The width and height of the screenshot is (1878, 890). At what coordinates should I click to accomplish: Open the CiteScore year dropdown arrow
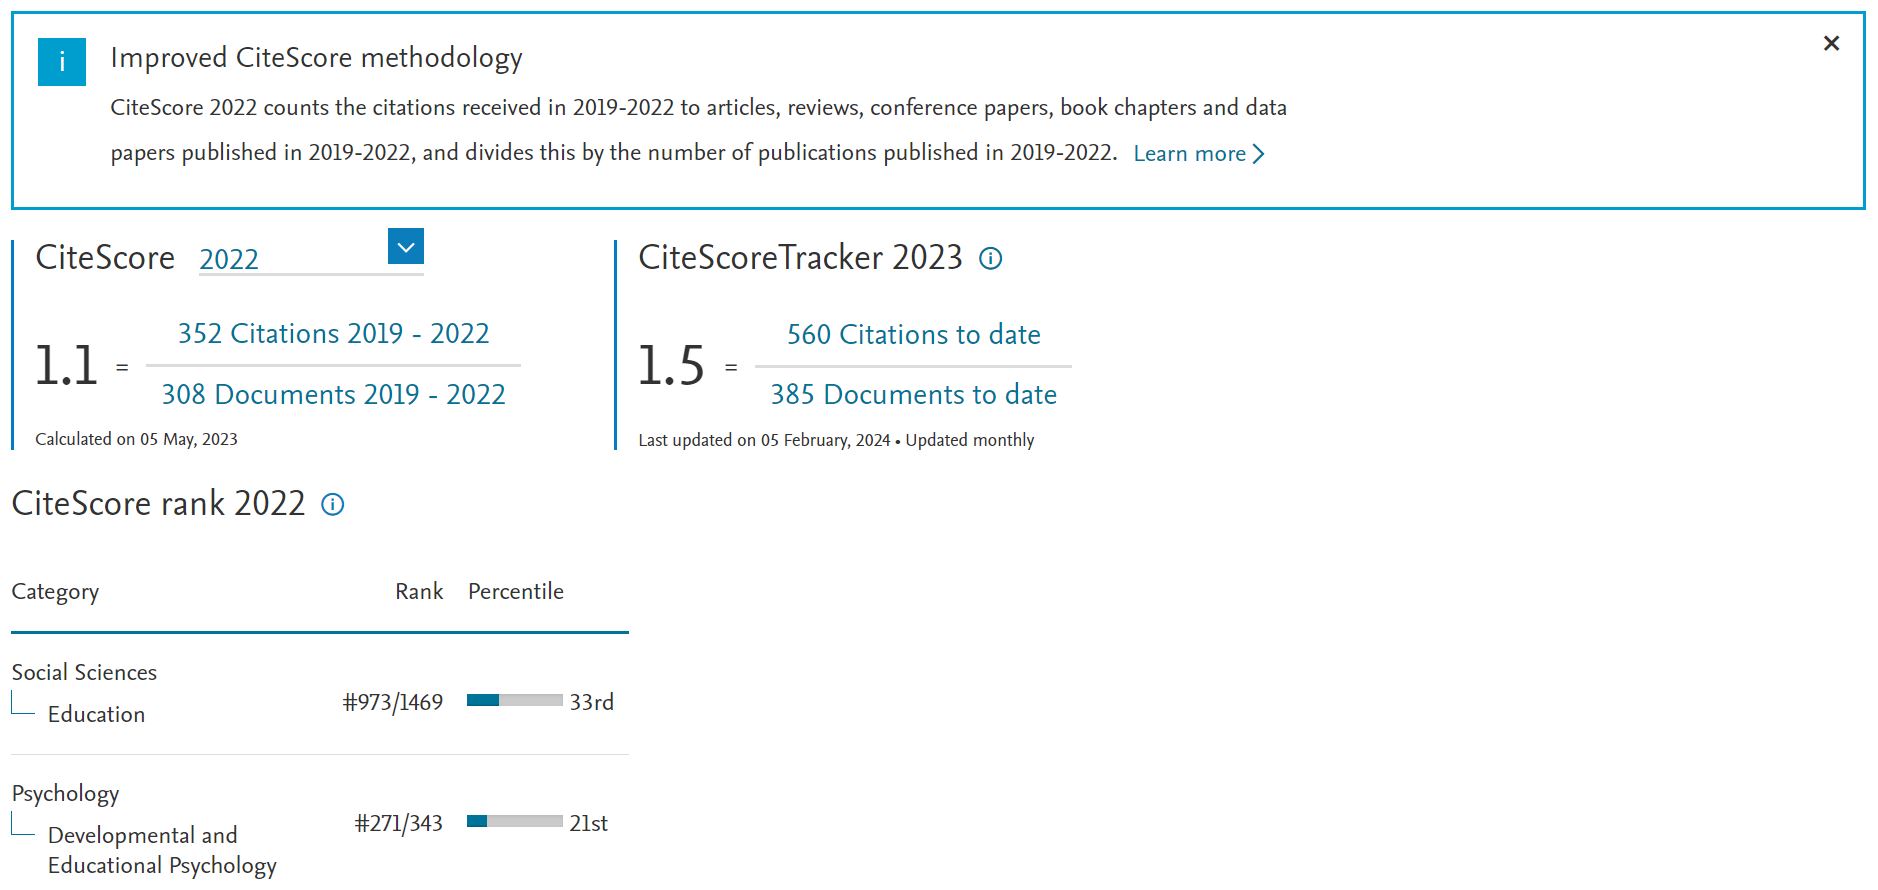(x=406, y=246)
